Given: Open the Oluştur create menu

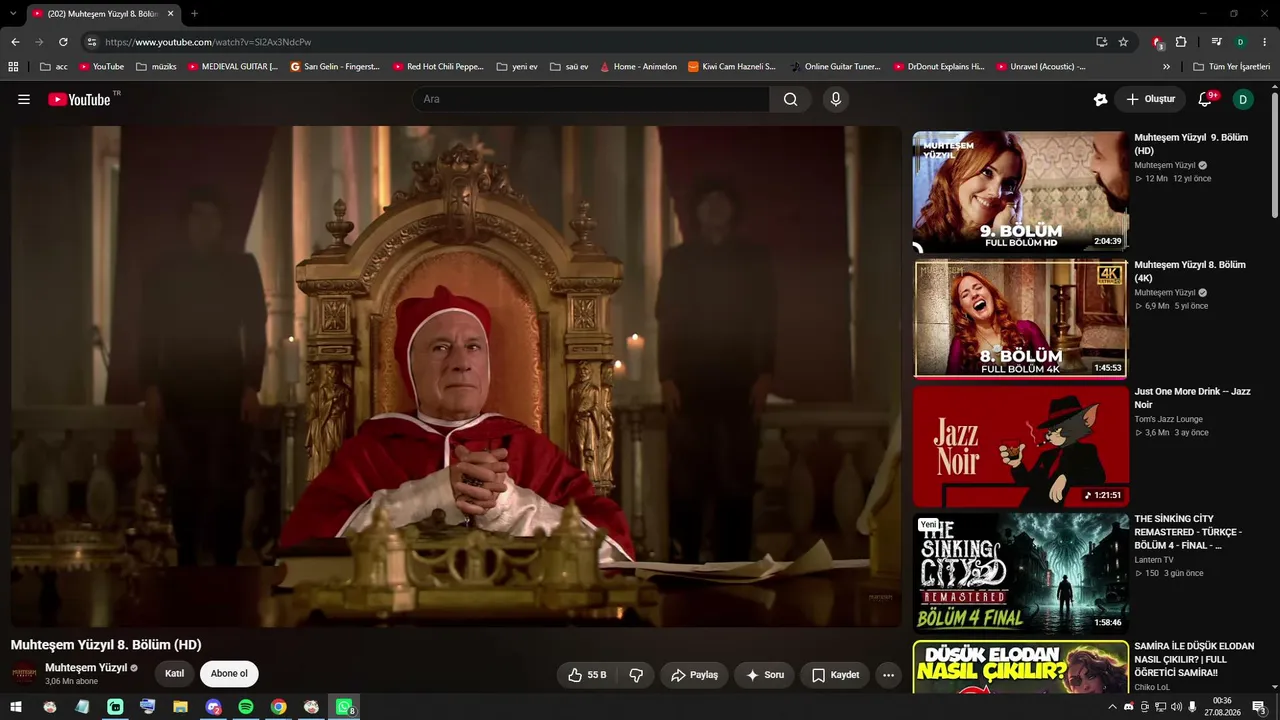Looking at the screenshot, I should [x=1151, y=99].
